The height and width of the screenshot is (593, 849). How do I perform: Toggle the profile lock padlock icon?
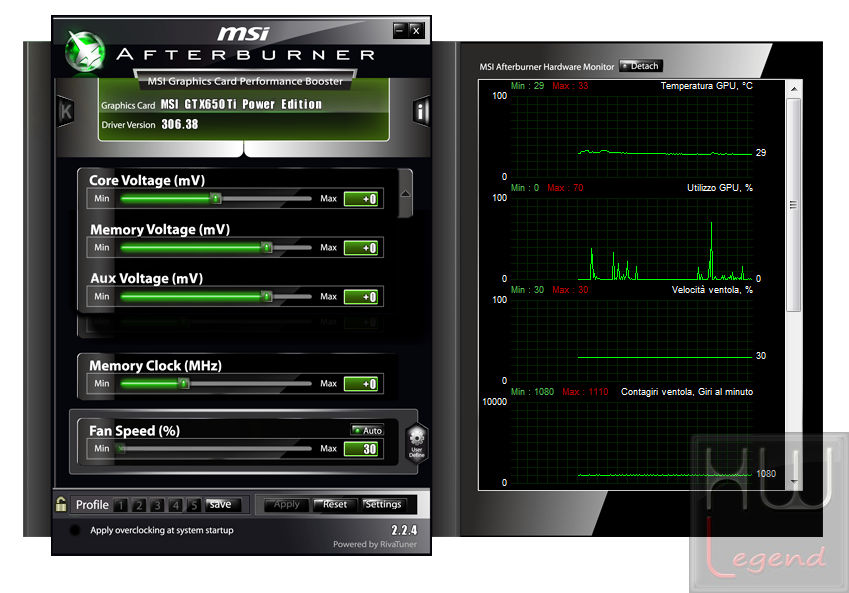[x=61, y=504]
